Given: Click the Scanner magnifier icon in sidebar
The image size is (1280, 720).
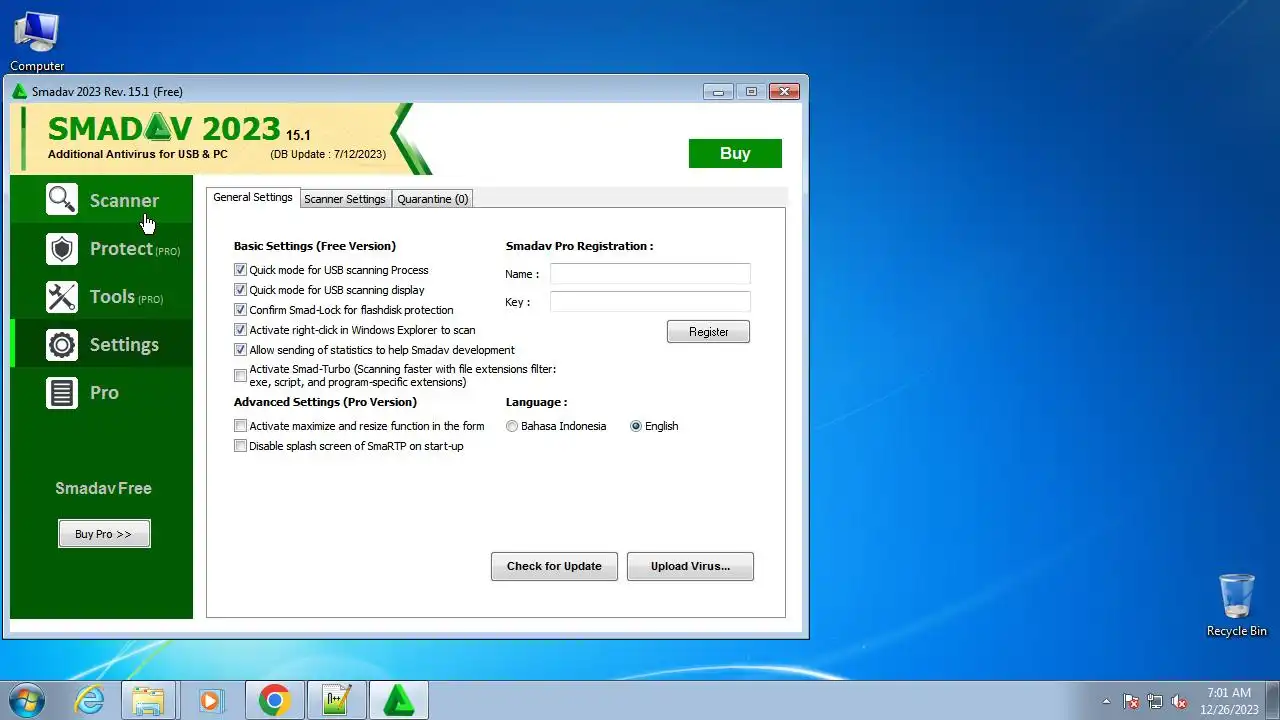Looking at the screenshot, I should click(62, 200).
